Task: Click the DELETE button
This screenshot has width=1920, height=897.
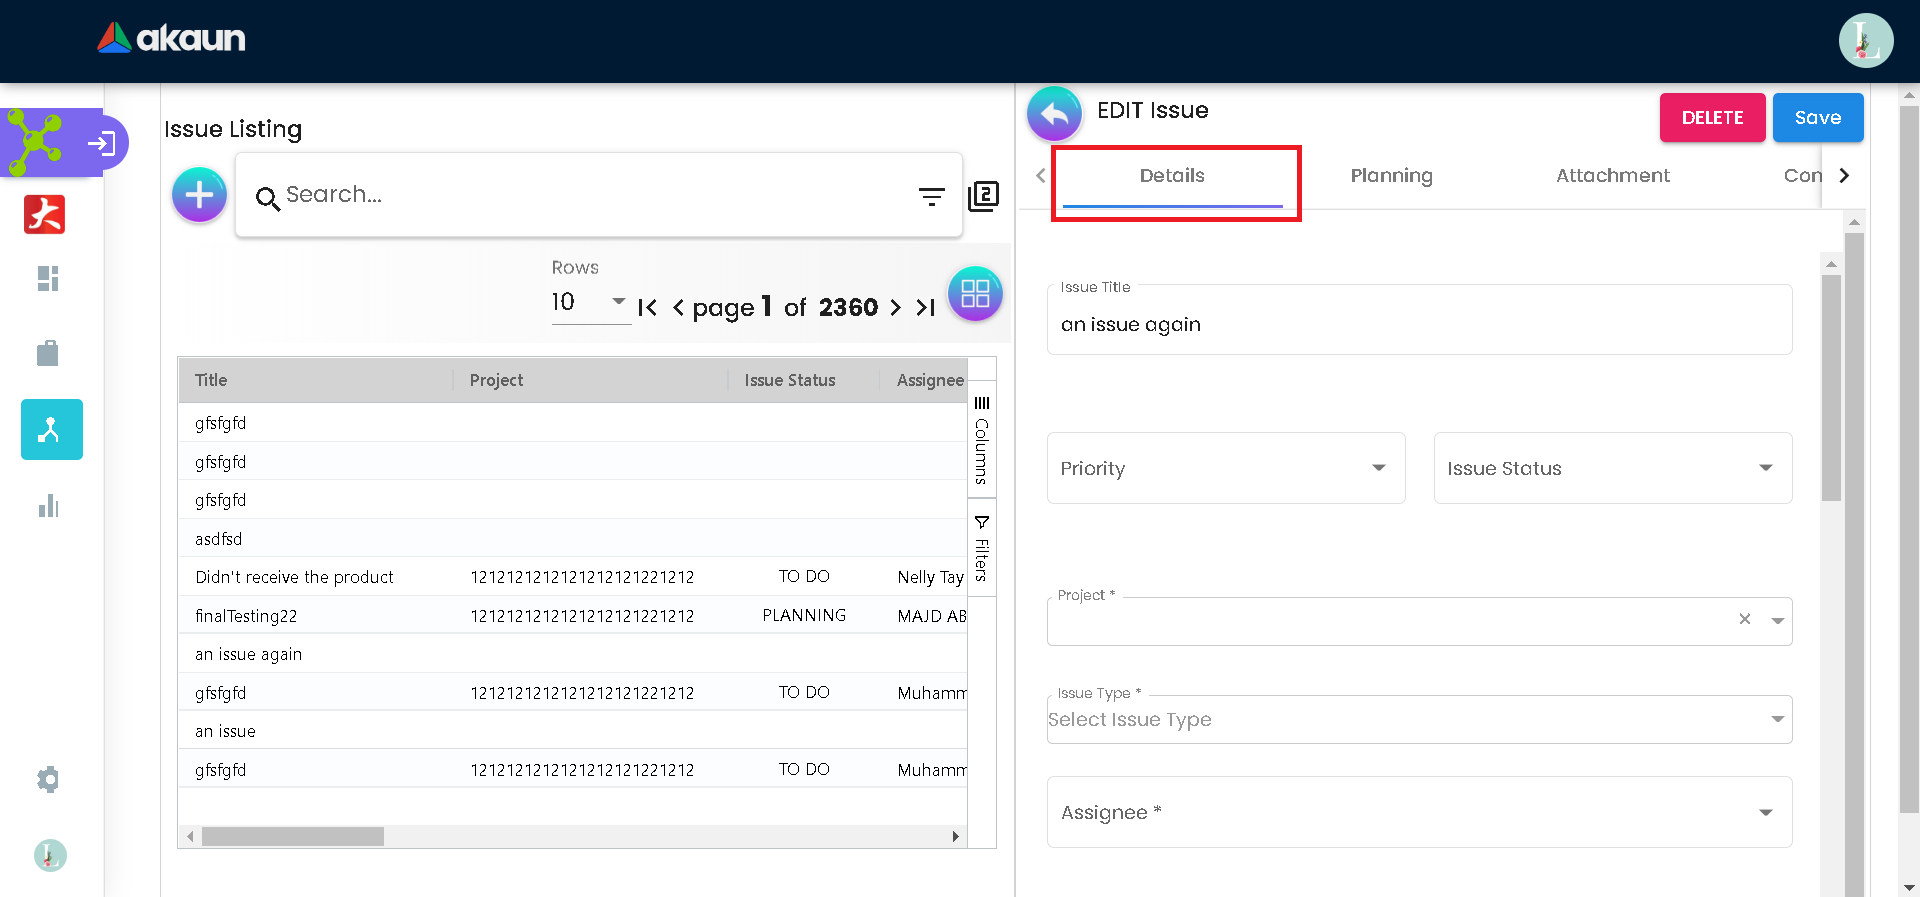Action: pos(1713,118)
